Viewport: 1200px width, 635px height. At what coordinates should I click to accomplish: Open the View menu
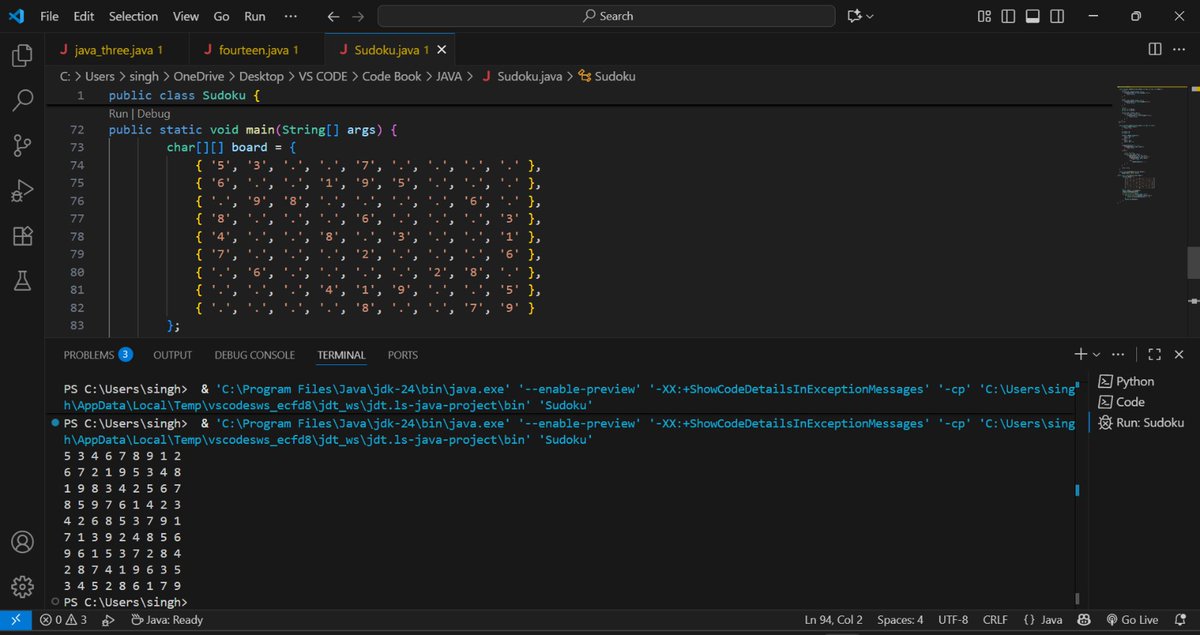[x=185, y=16]
